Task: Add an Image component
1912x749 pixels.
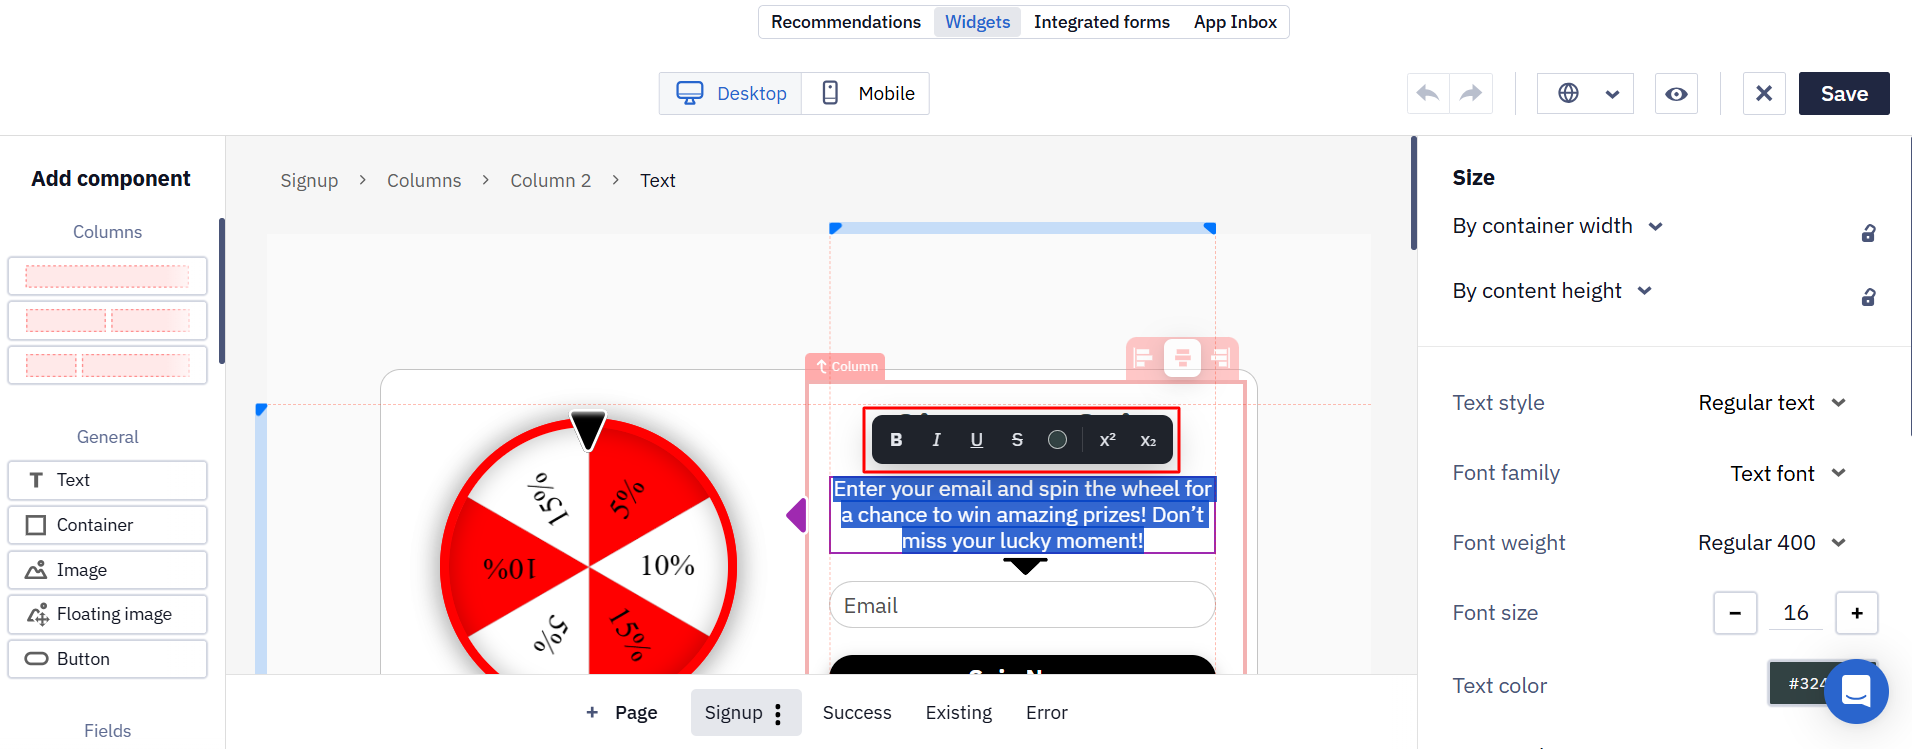Action: [x=107, y=570]
